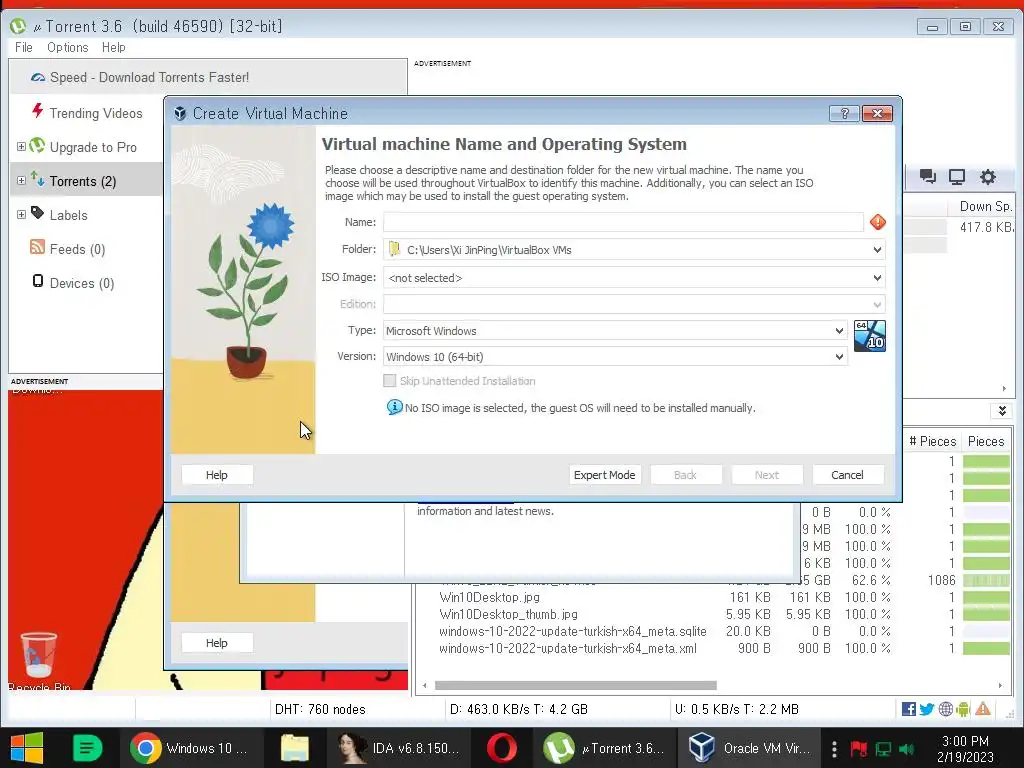Click the Expert Mode button

[x=605, y=475]
